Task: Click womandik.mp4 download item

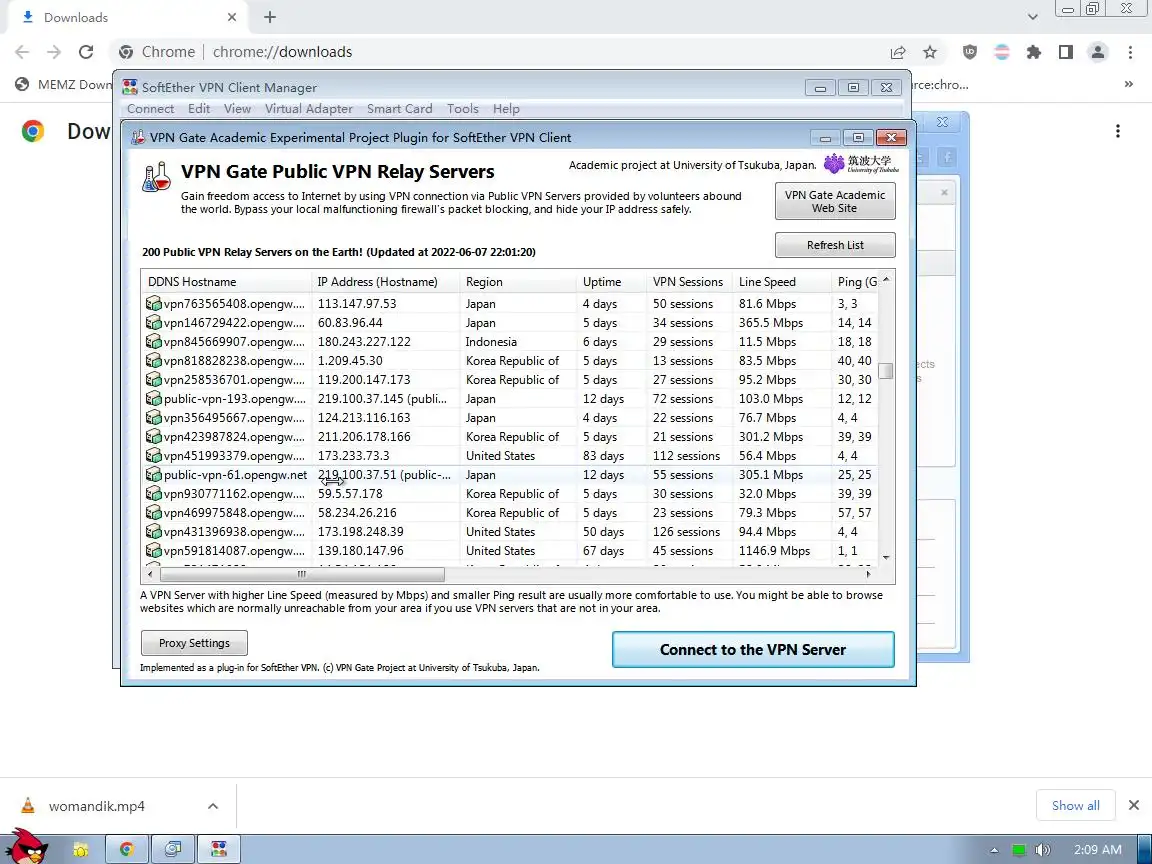Action: point(96,806)
